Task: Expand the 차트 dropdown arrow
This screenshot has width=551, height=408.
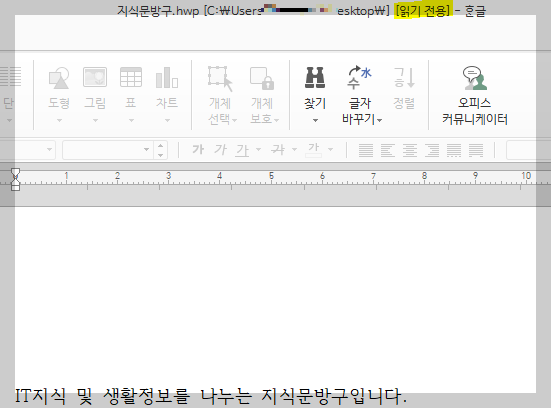Action: [x=168, y=121]
